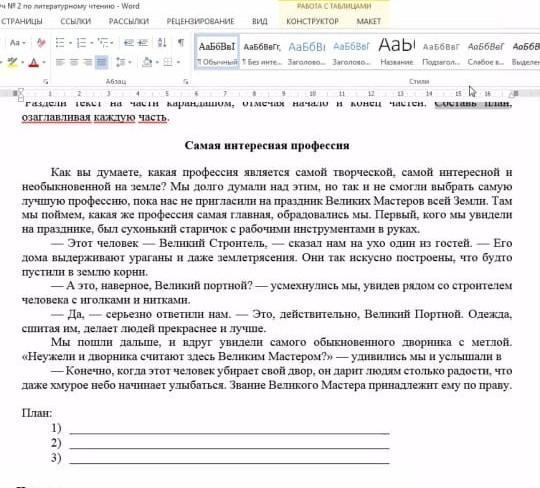Open line spacing dropdown arrow
540x488 pixels.
point(130,63)
